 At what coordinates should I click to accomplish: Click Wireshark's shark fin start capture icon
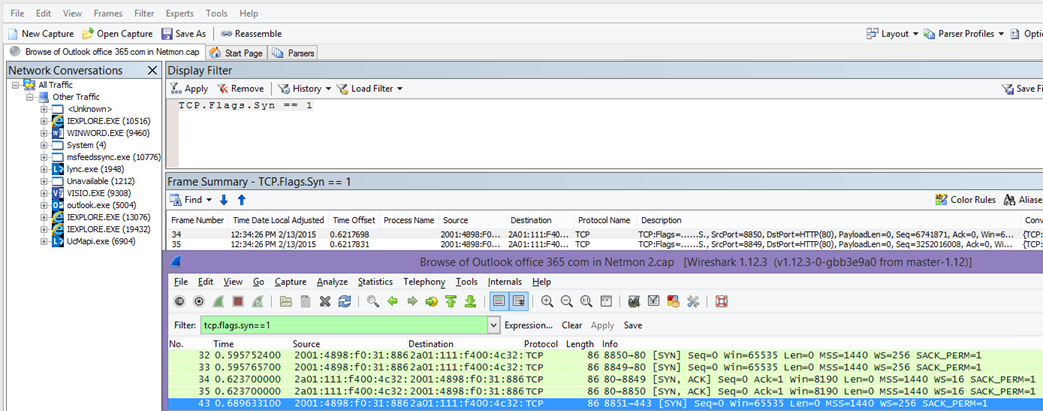pyautogui.click(x=216, y=301)
